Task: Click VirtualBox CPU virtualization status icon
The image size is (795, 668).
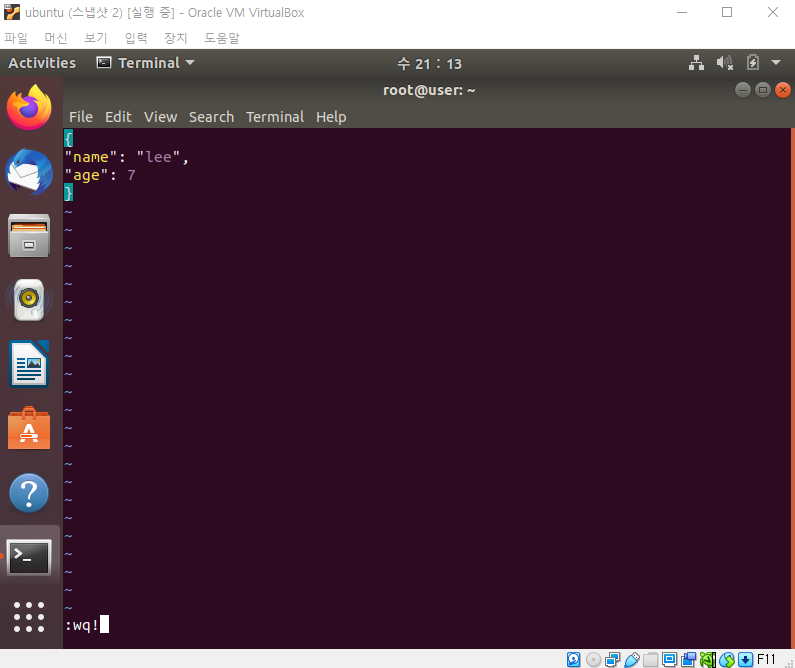Action: tap(708, 659)
